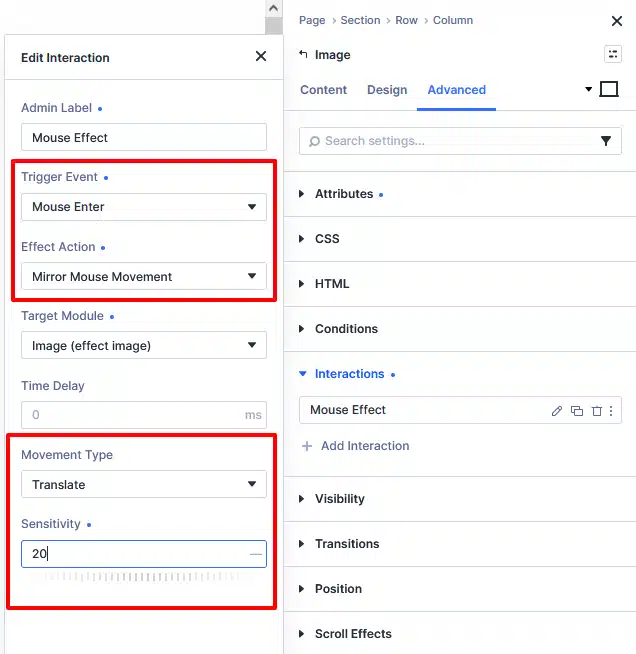The height and width of the screenshot is (654, 636).
Task: Go to Row in breadcrumb
Action: tap(406, 20)
